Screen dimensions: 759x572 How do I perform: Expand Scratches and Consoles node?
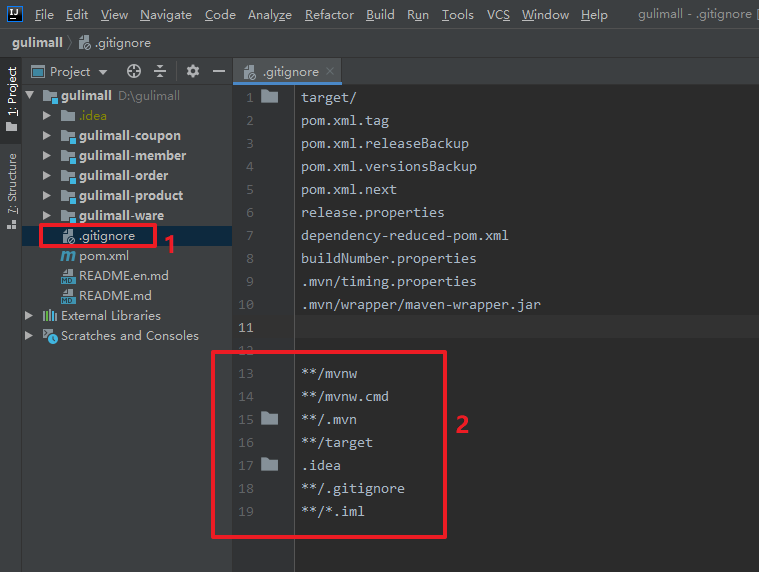pos(29,335)
